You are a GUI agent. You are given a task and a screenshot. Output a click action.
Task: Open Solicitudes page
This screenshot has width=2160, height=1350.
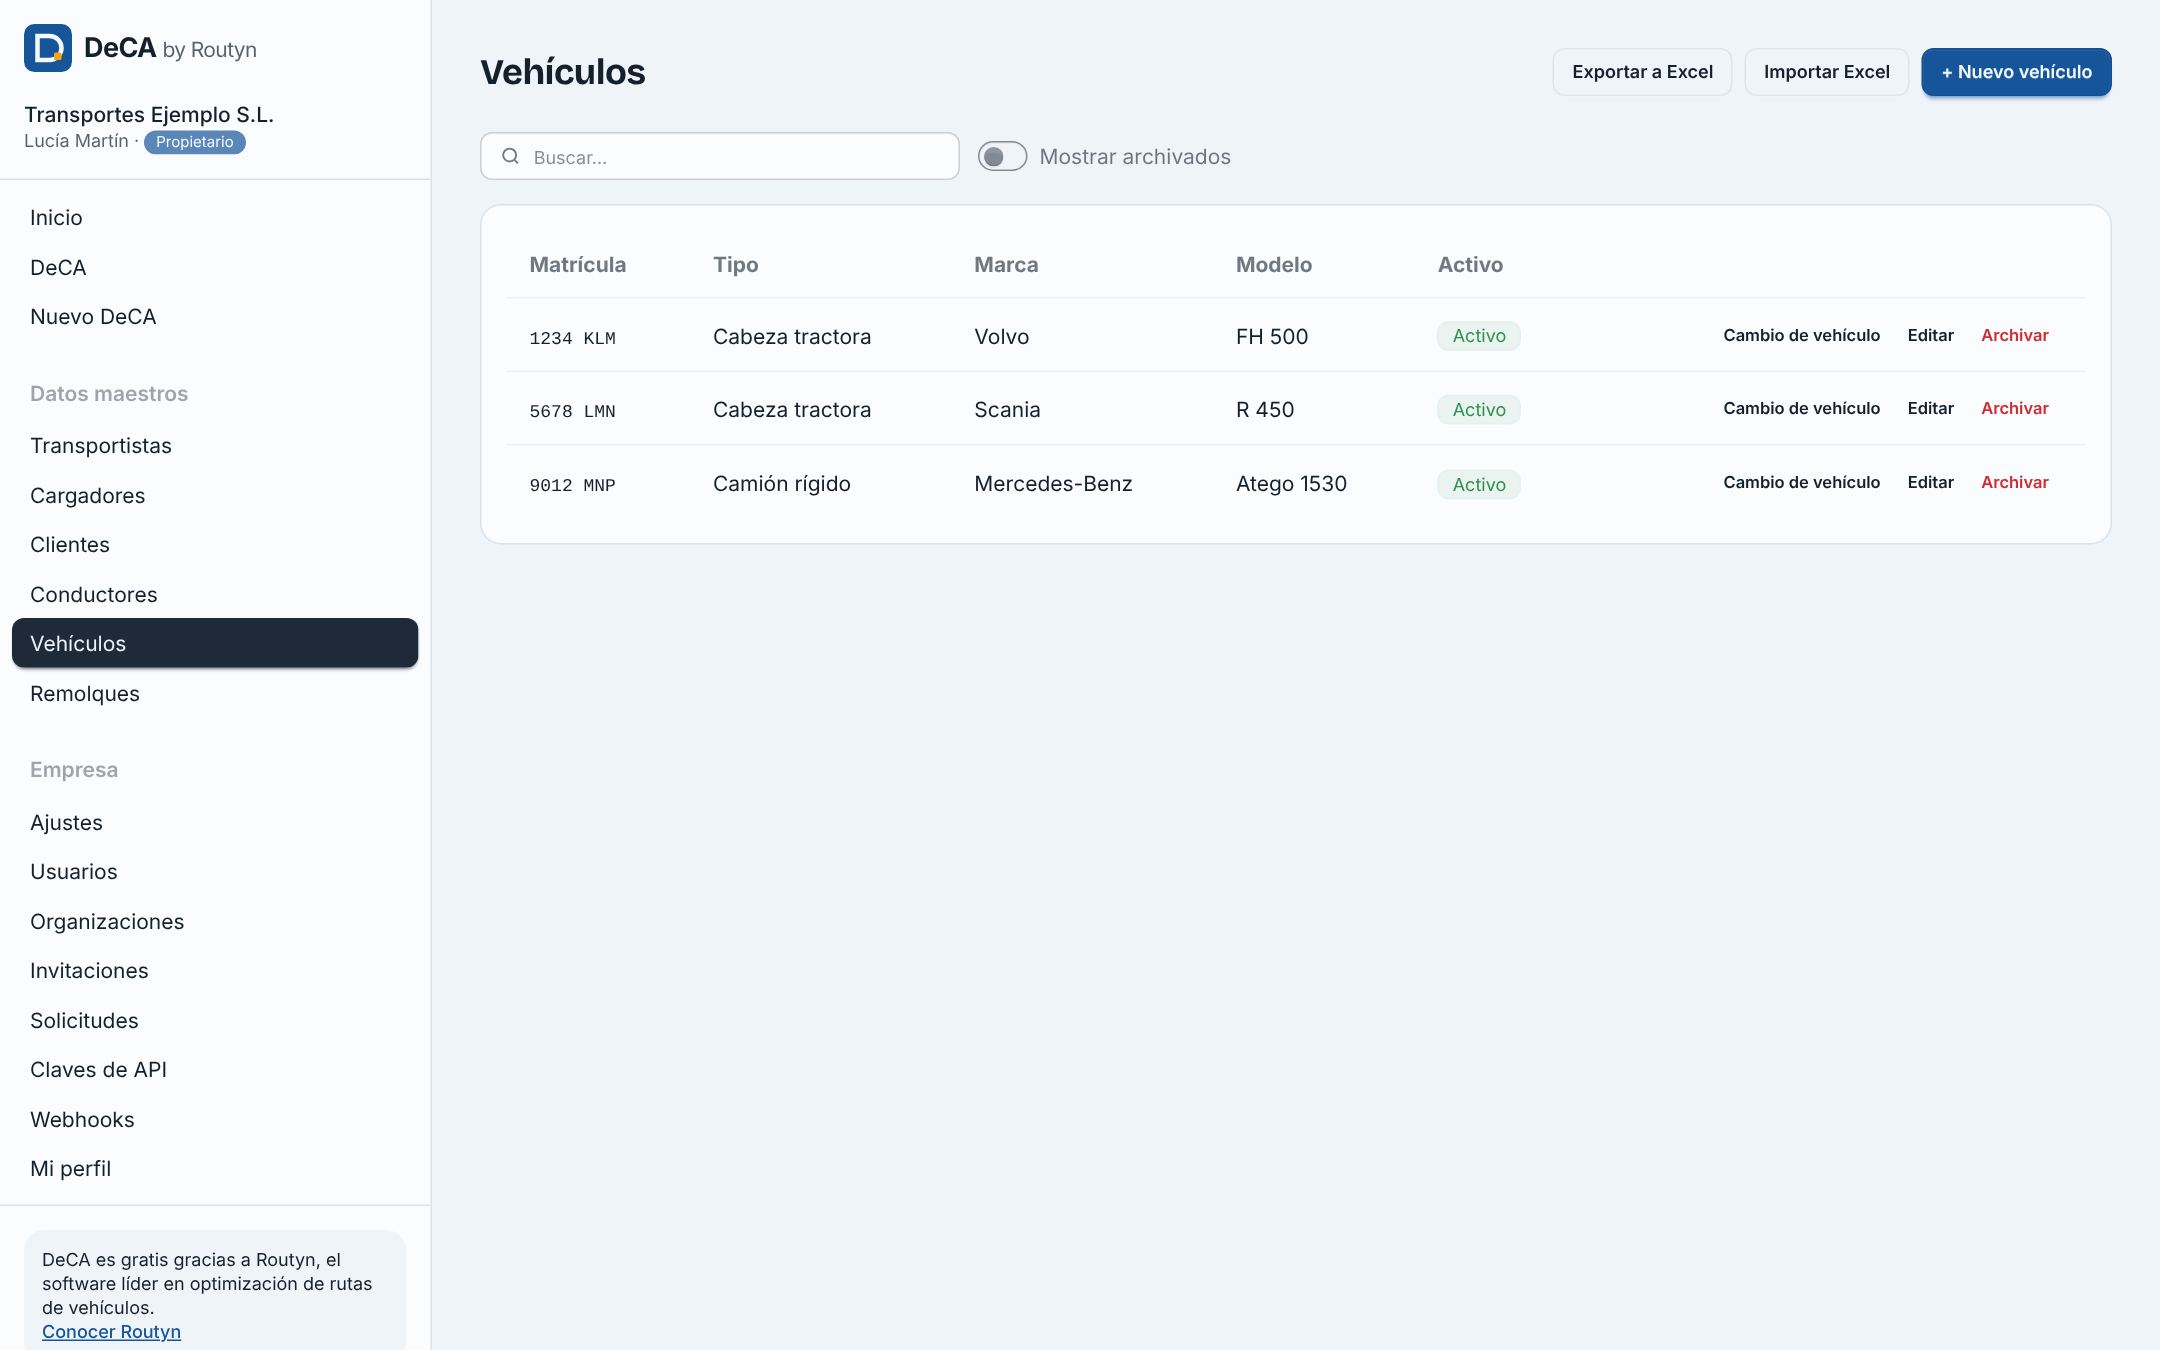215,1020
